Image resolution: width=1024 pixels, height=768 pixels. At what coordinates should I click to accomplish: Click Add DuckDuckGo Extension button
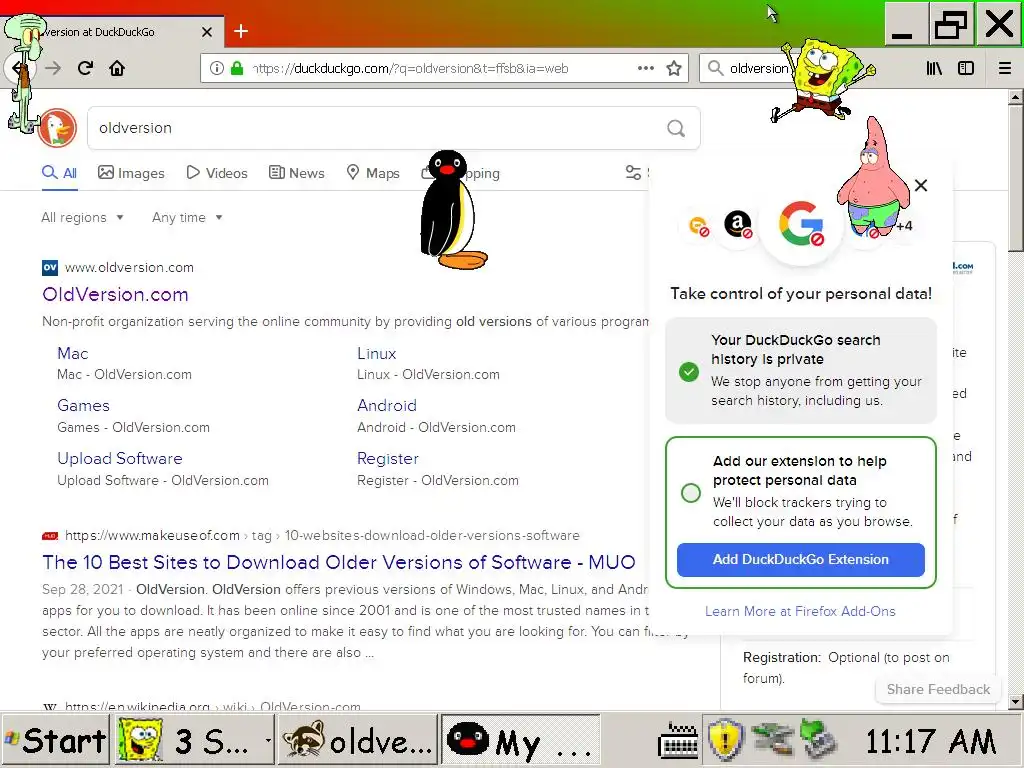click(801, 560)
